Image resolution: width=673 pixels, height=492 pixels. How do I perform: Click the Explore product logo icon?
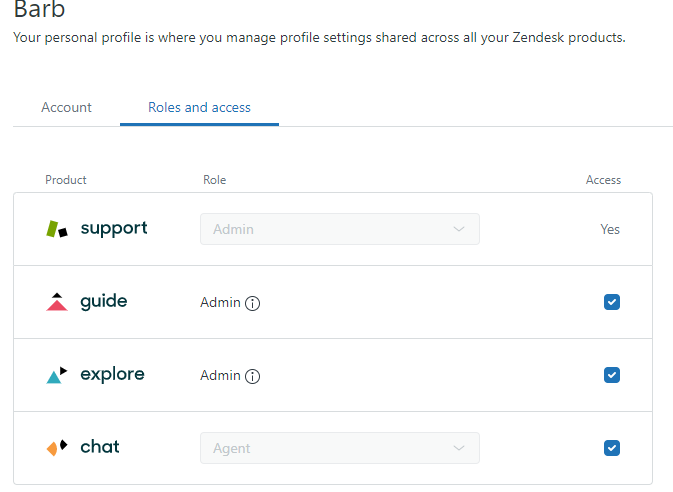point(57,375)
